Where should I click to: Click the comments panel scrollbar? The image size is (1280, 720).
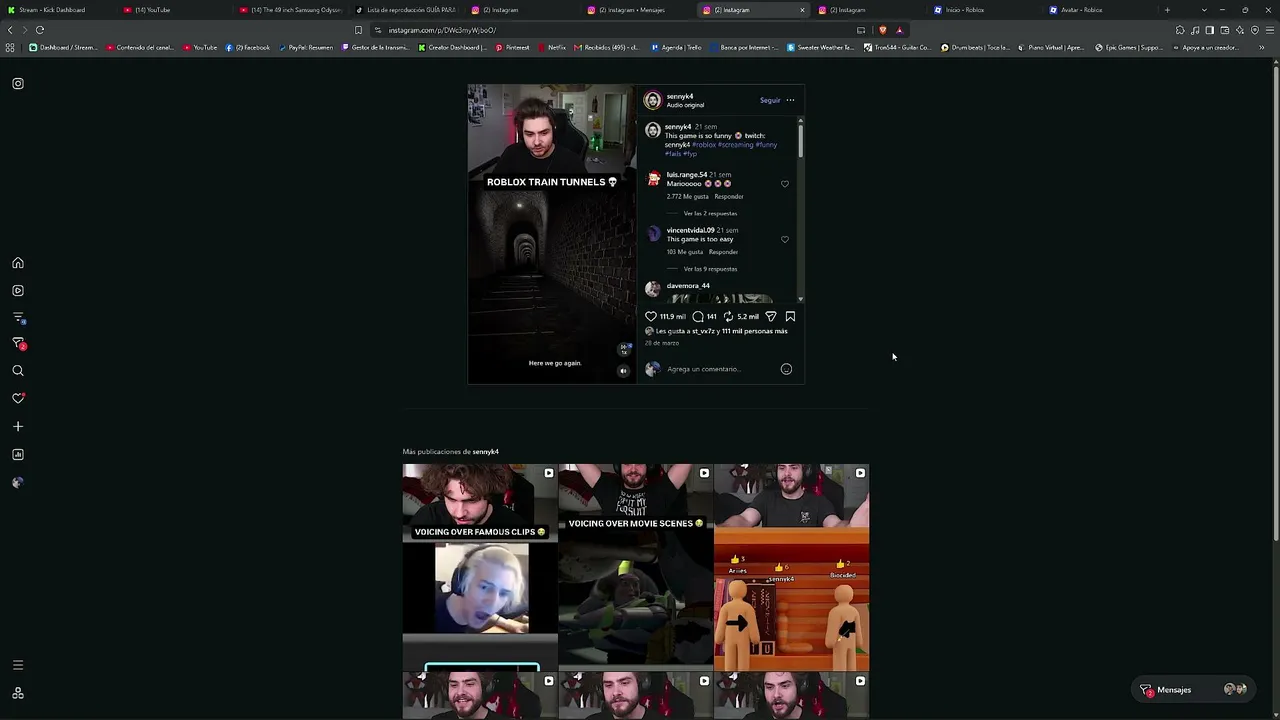tap(800, 140)
